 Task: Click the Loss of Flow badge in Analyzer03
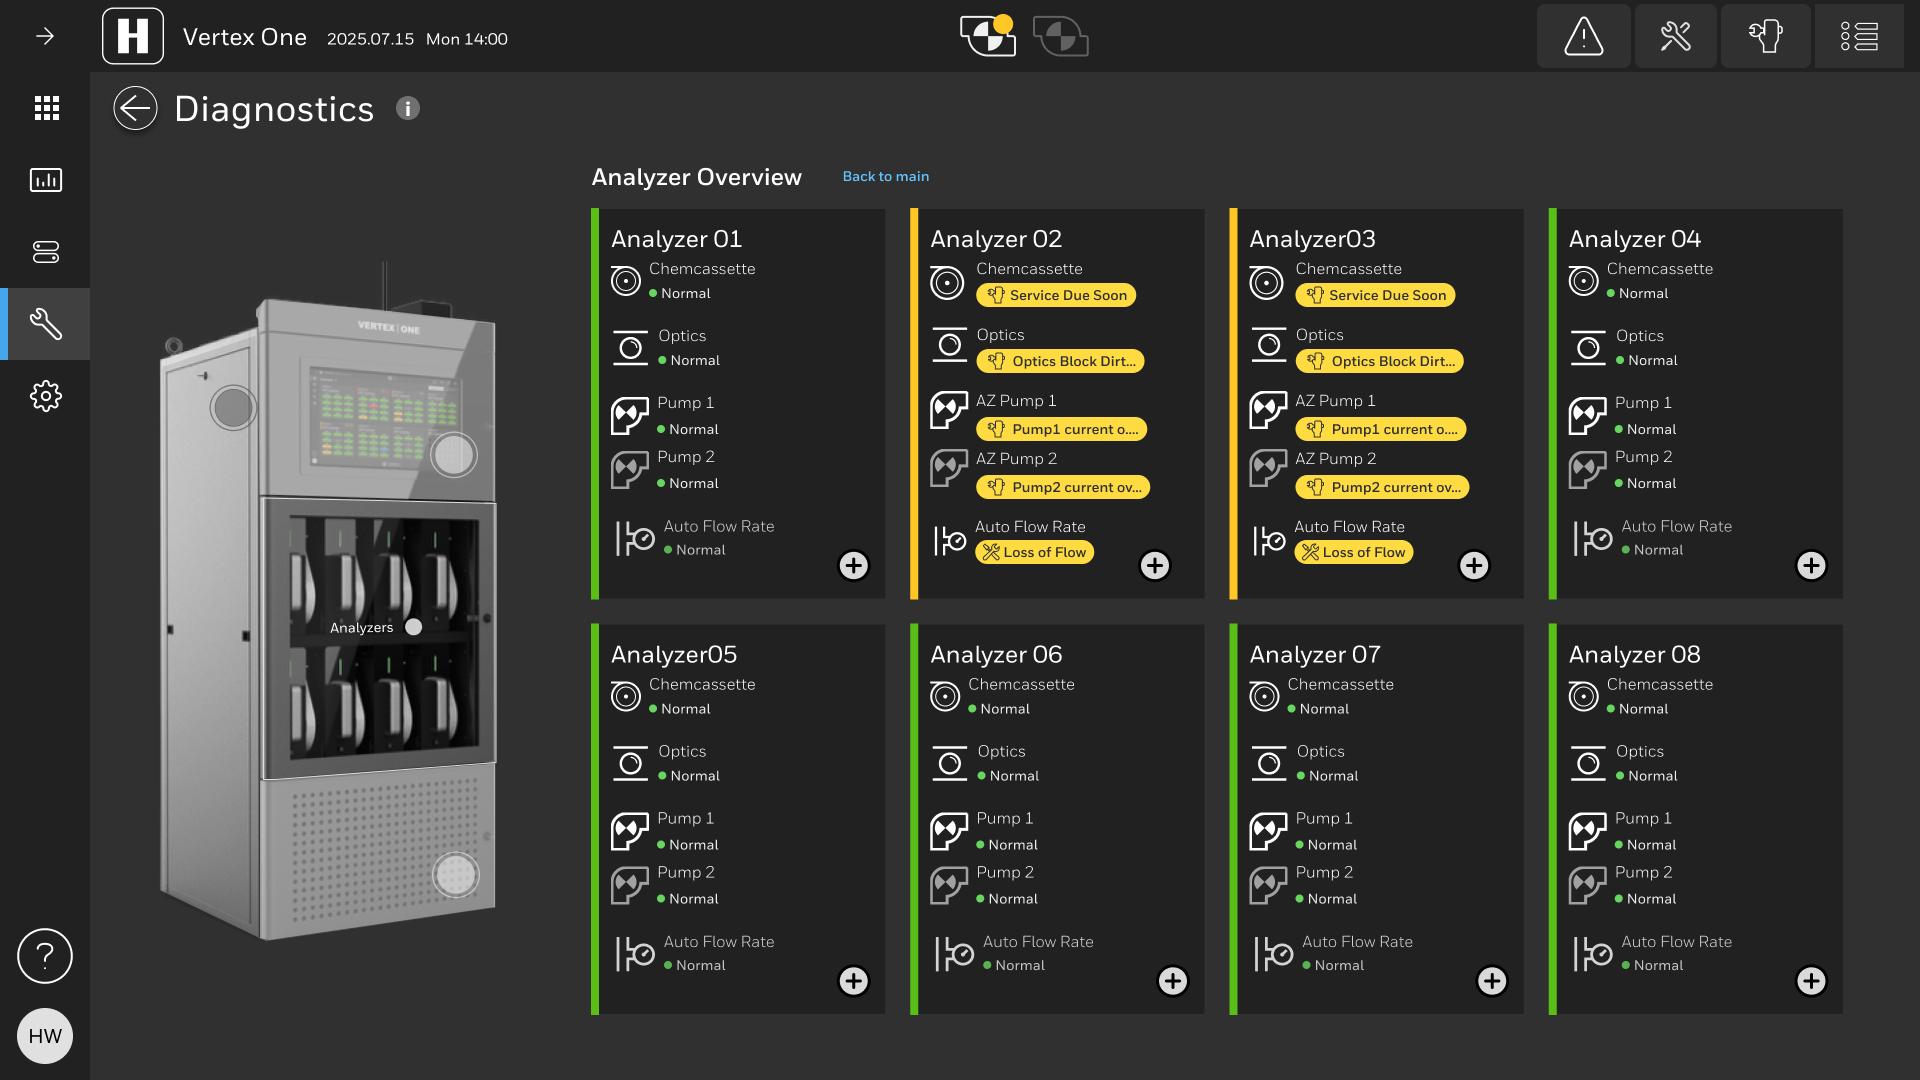tap(1353, 552)
